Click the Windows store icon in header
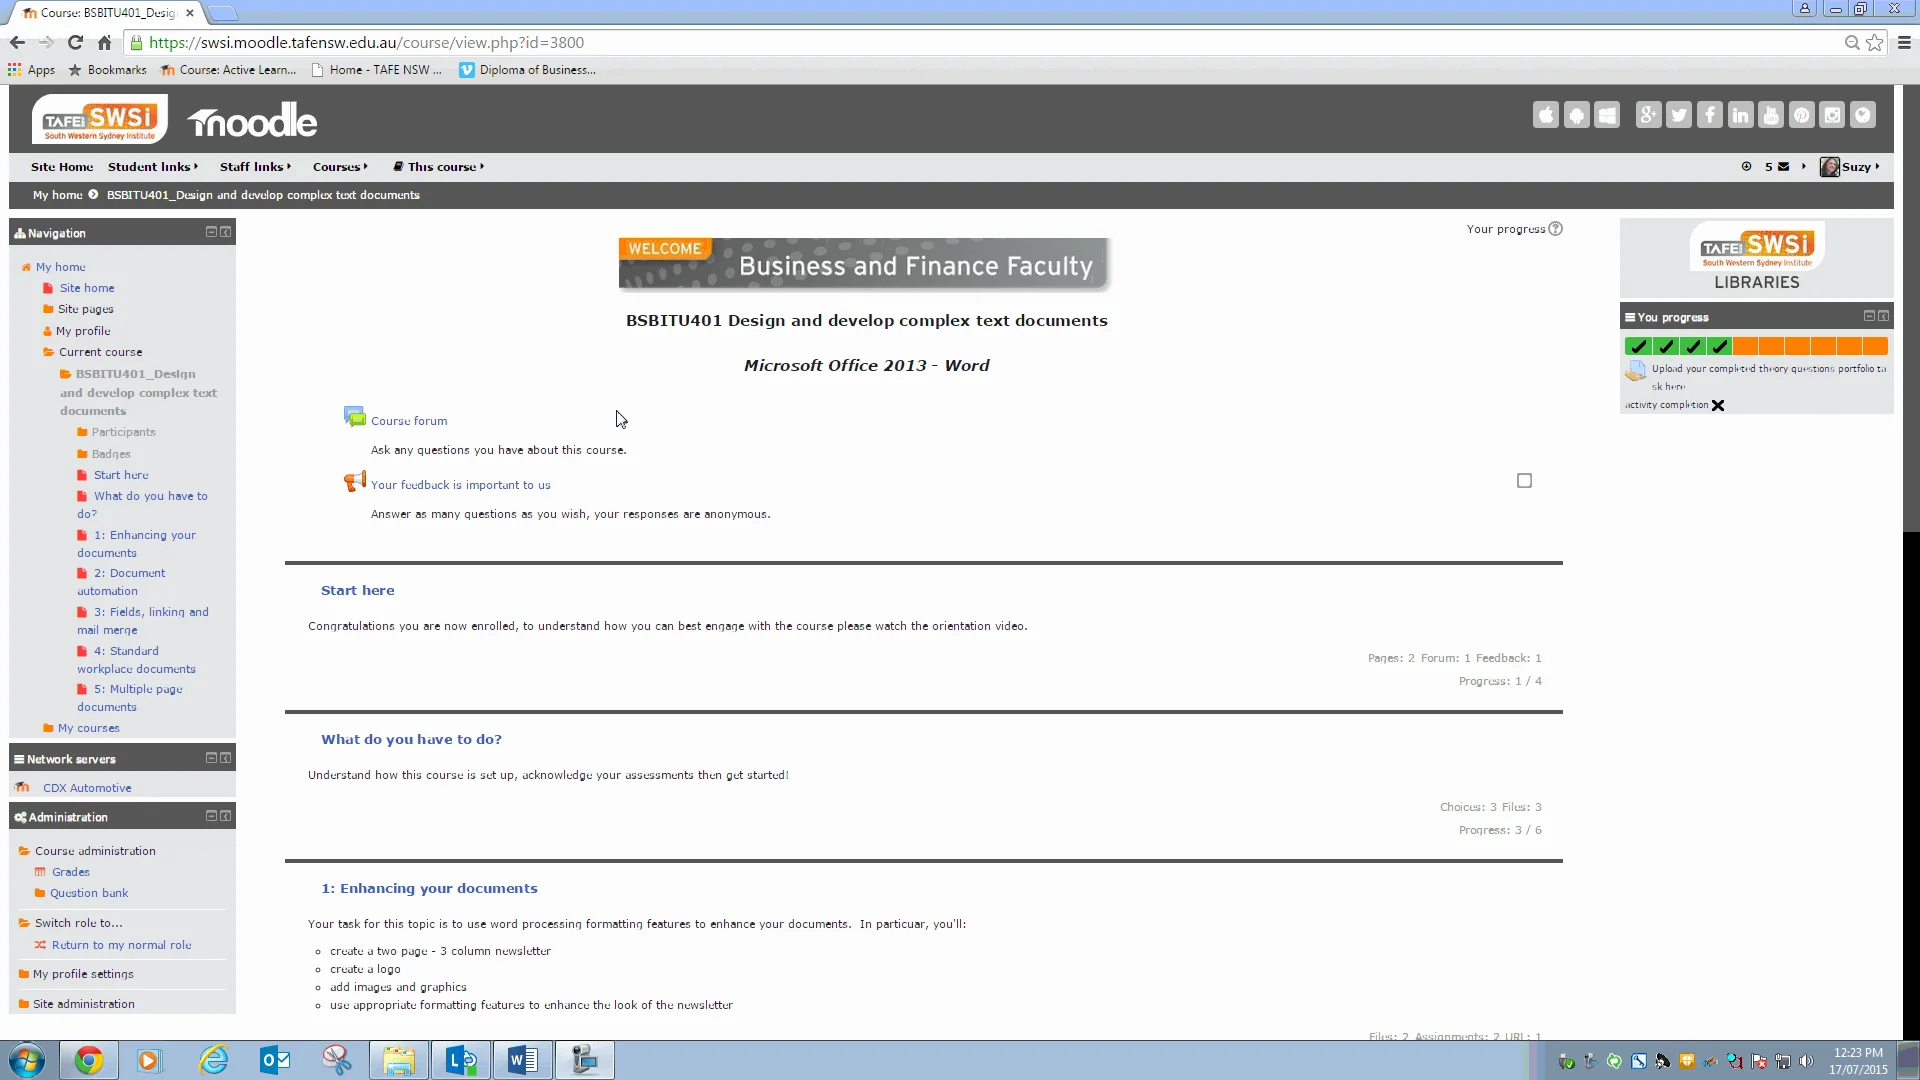Image resolution: width=1920 pixels, height=1080 pixels. [1607, 115]
